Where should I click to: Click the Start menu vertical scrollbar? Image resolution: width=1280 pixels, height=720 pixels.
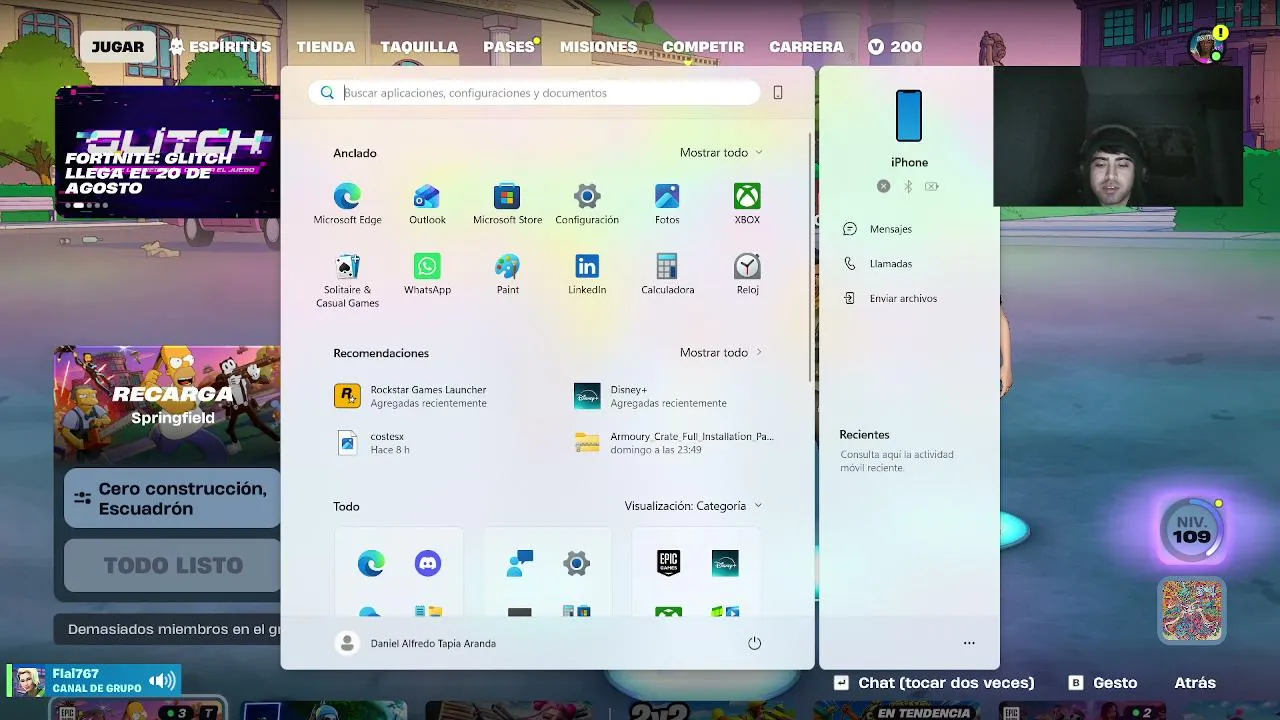click(810, 255)
